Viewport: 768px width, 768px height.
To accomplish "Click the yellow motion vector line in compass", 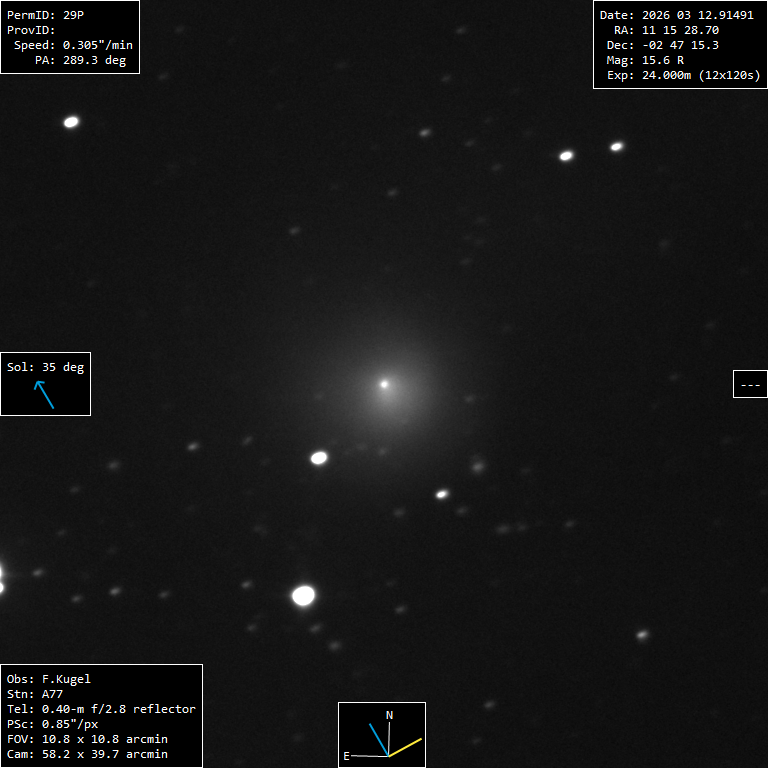I will [405, 747].
